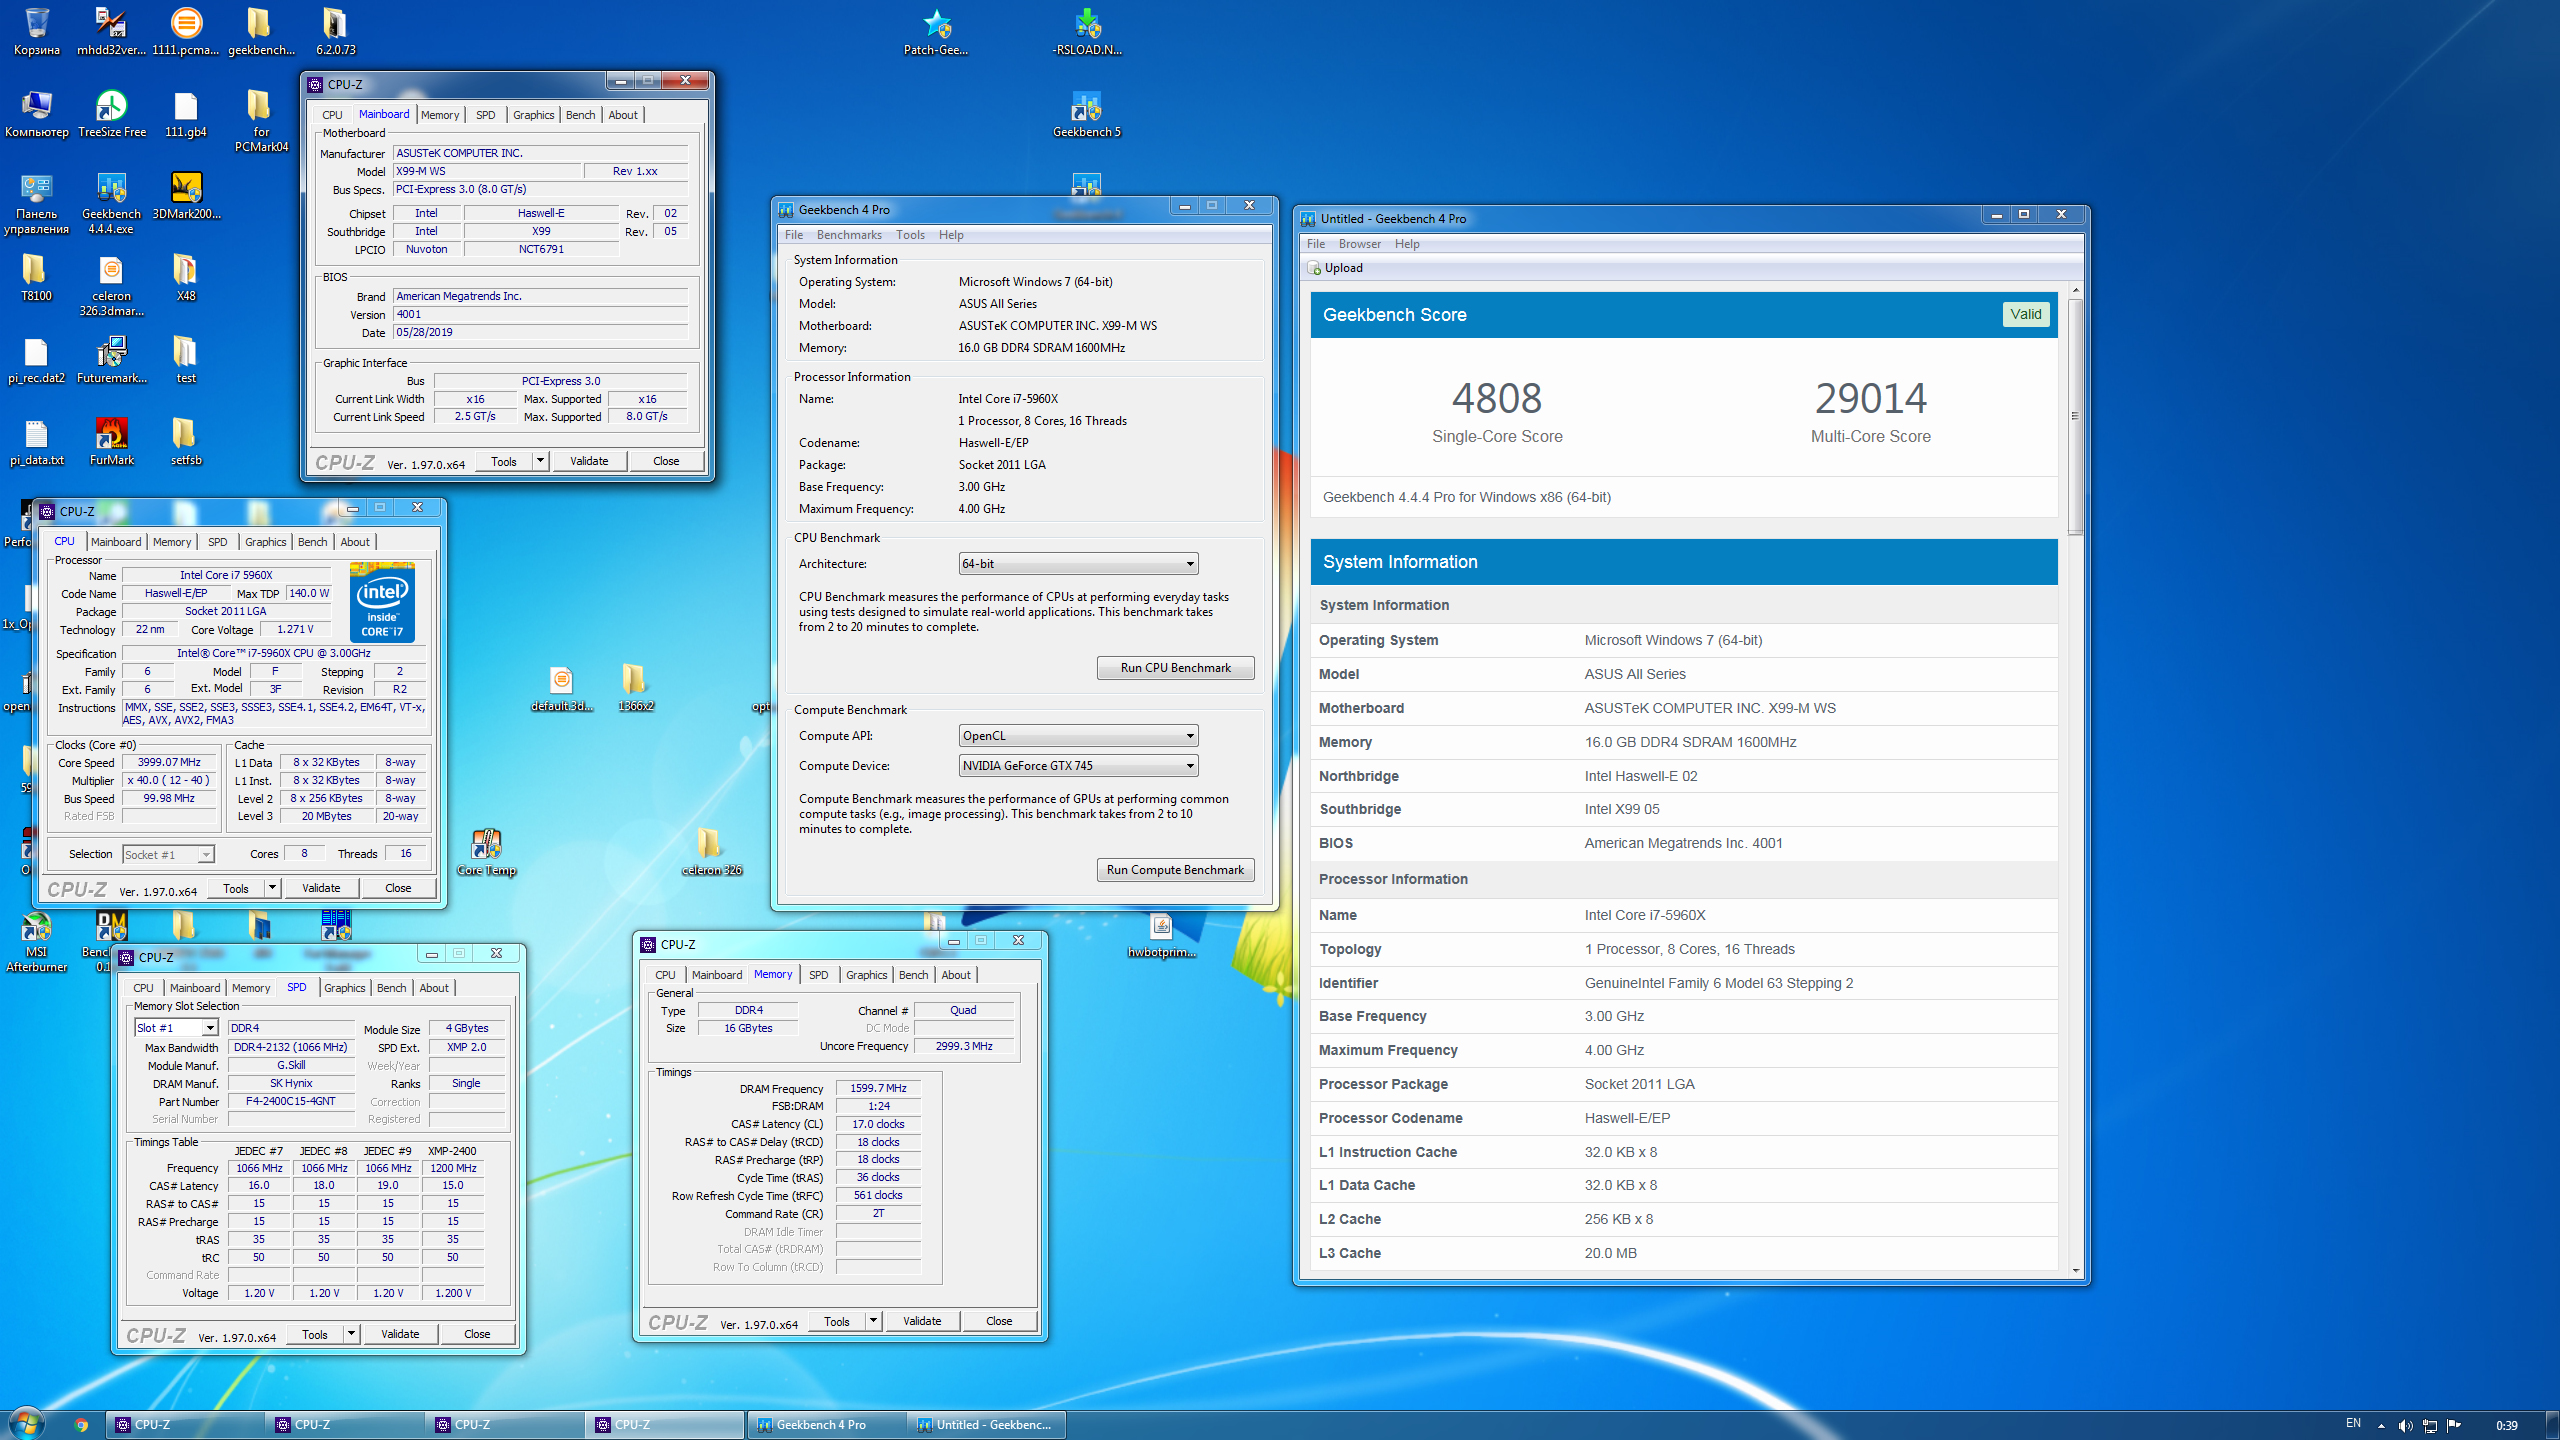Expand Tools arrow in CPU-Z Memory window
The height and width of the screenshot is (1440, 2560).
[x=873, y=1321]
